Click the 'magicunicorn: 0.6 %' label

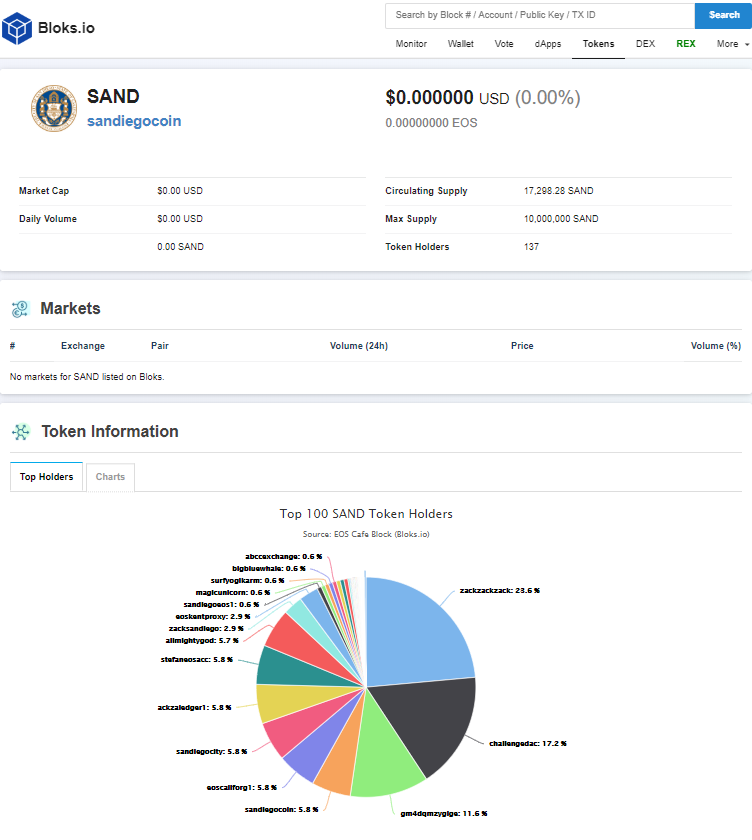[x=233, y=592]
